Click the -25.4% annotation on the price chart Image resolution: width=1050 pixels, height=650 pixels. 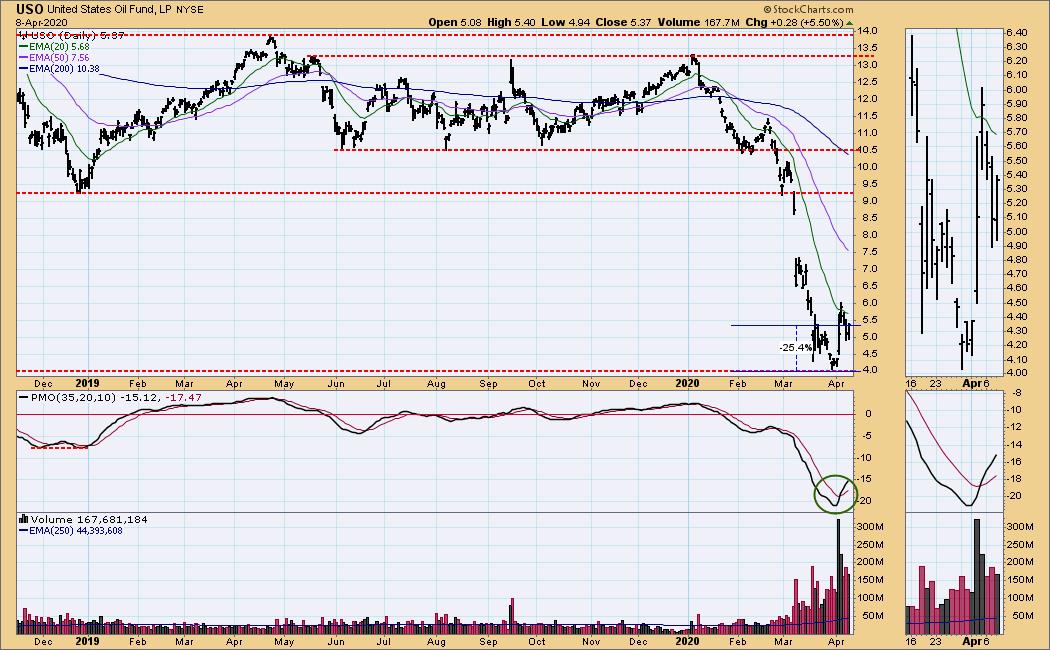pyautogui.click(x=795, y=347)
